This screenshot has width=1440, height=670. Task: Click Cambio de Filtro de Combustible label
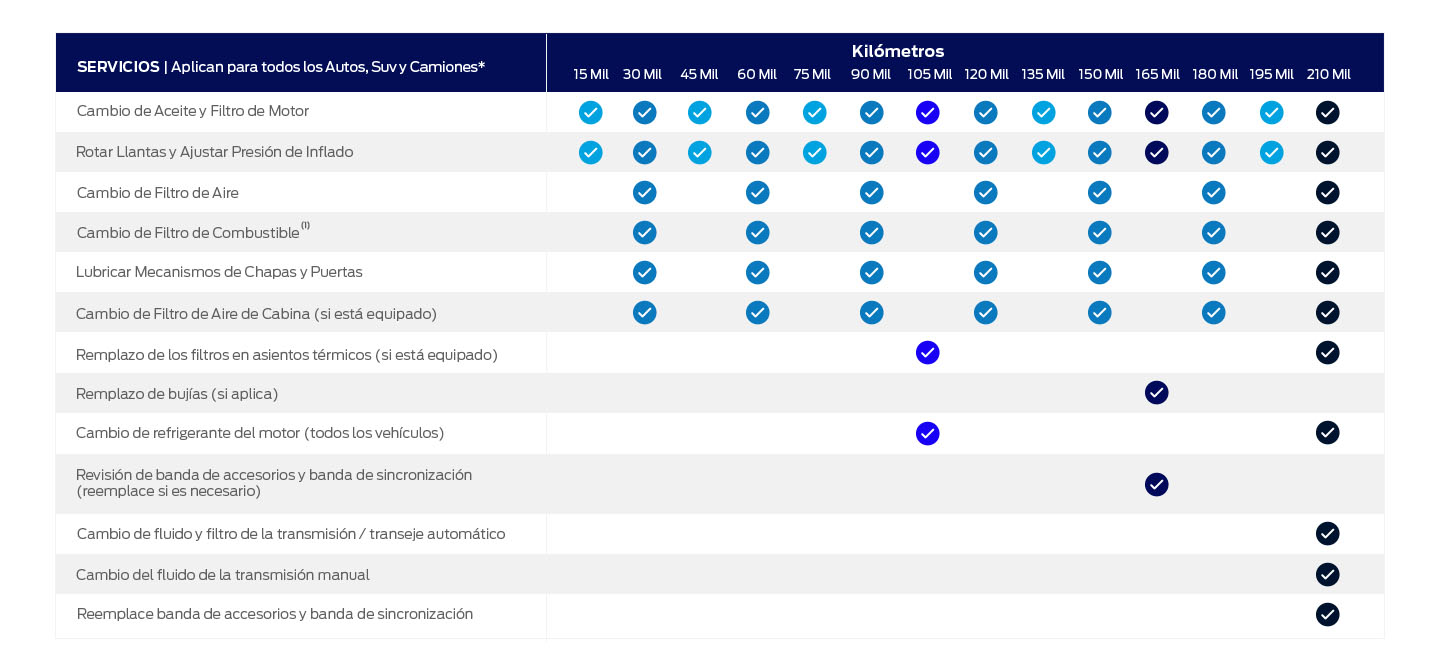pyautogui.click(x=188, y=232)
